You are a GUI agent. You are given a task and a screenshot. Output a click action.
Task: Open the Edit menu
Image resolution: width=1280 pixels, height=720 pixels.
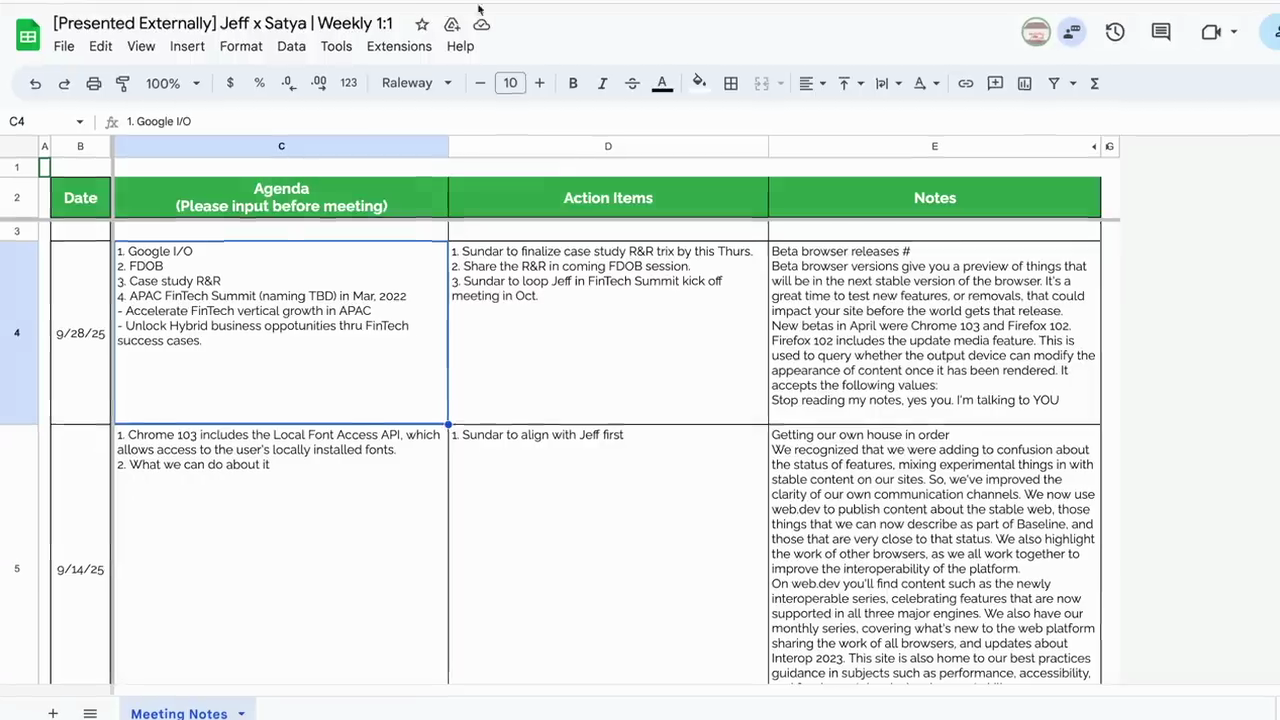pos(100,46)
